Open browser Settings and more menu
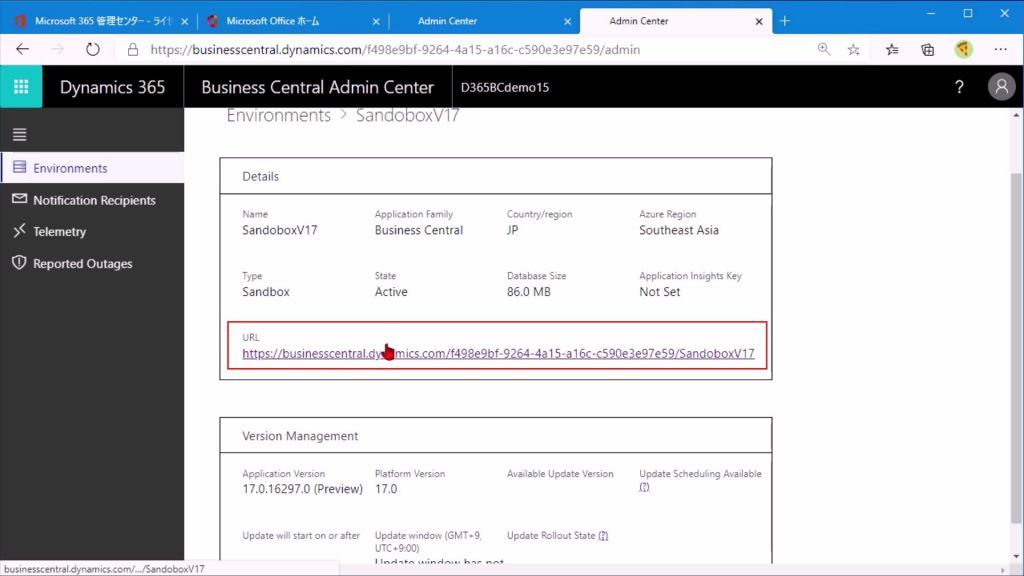This screenshot has width=1024, height=576. click(1000, 50)
